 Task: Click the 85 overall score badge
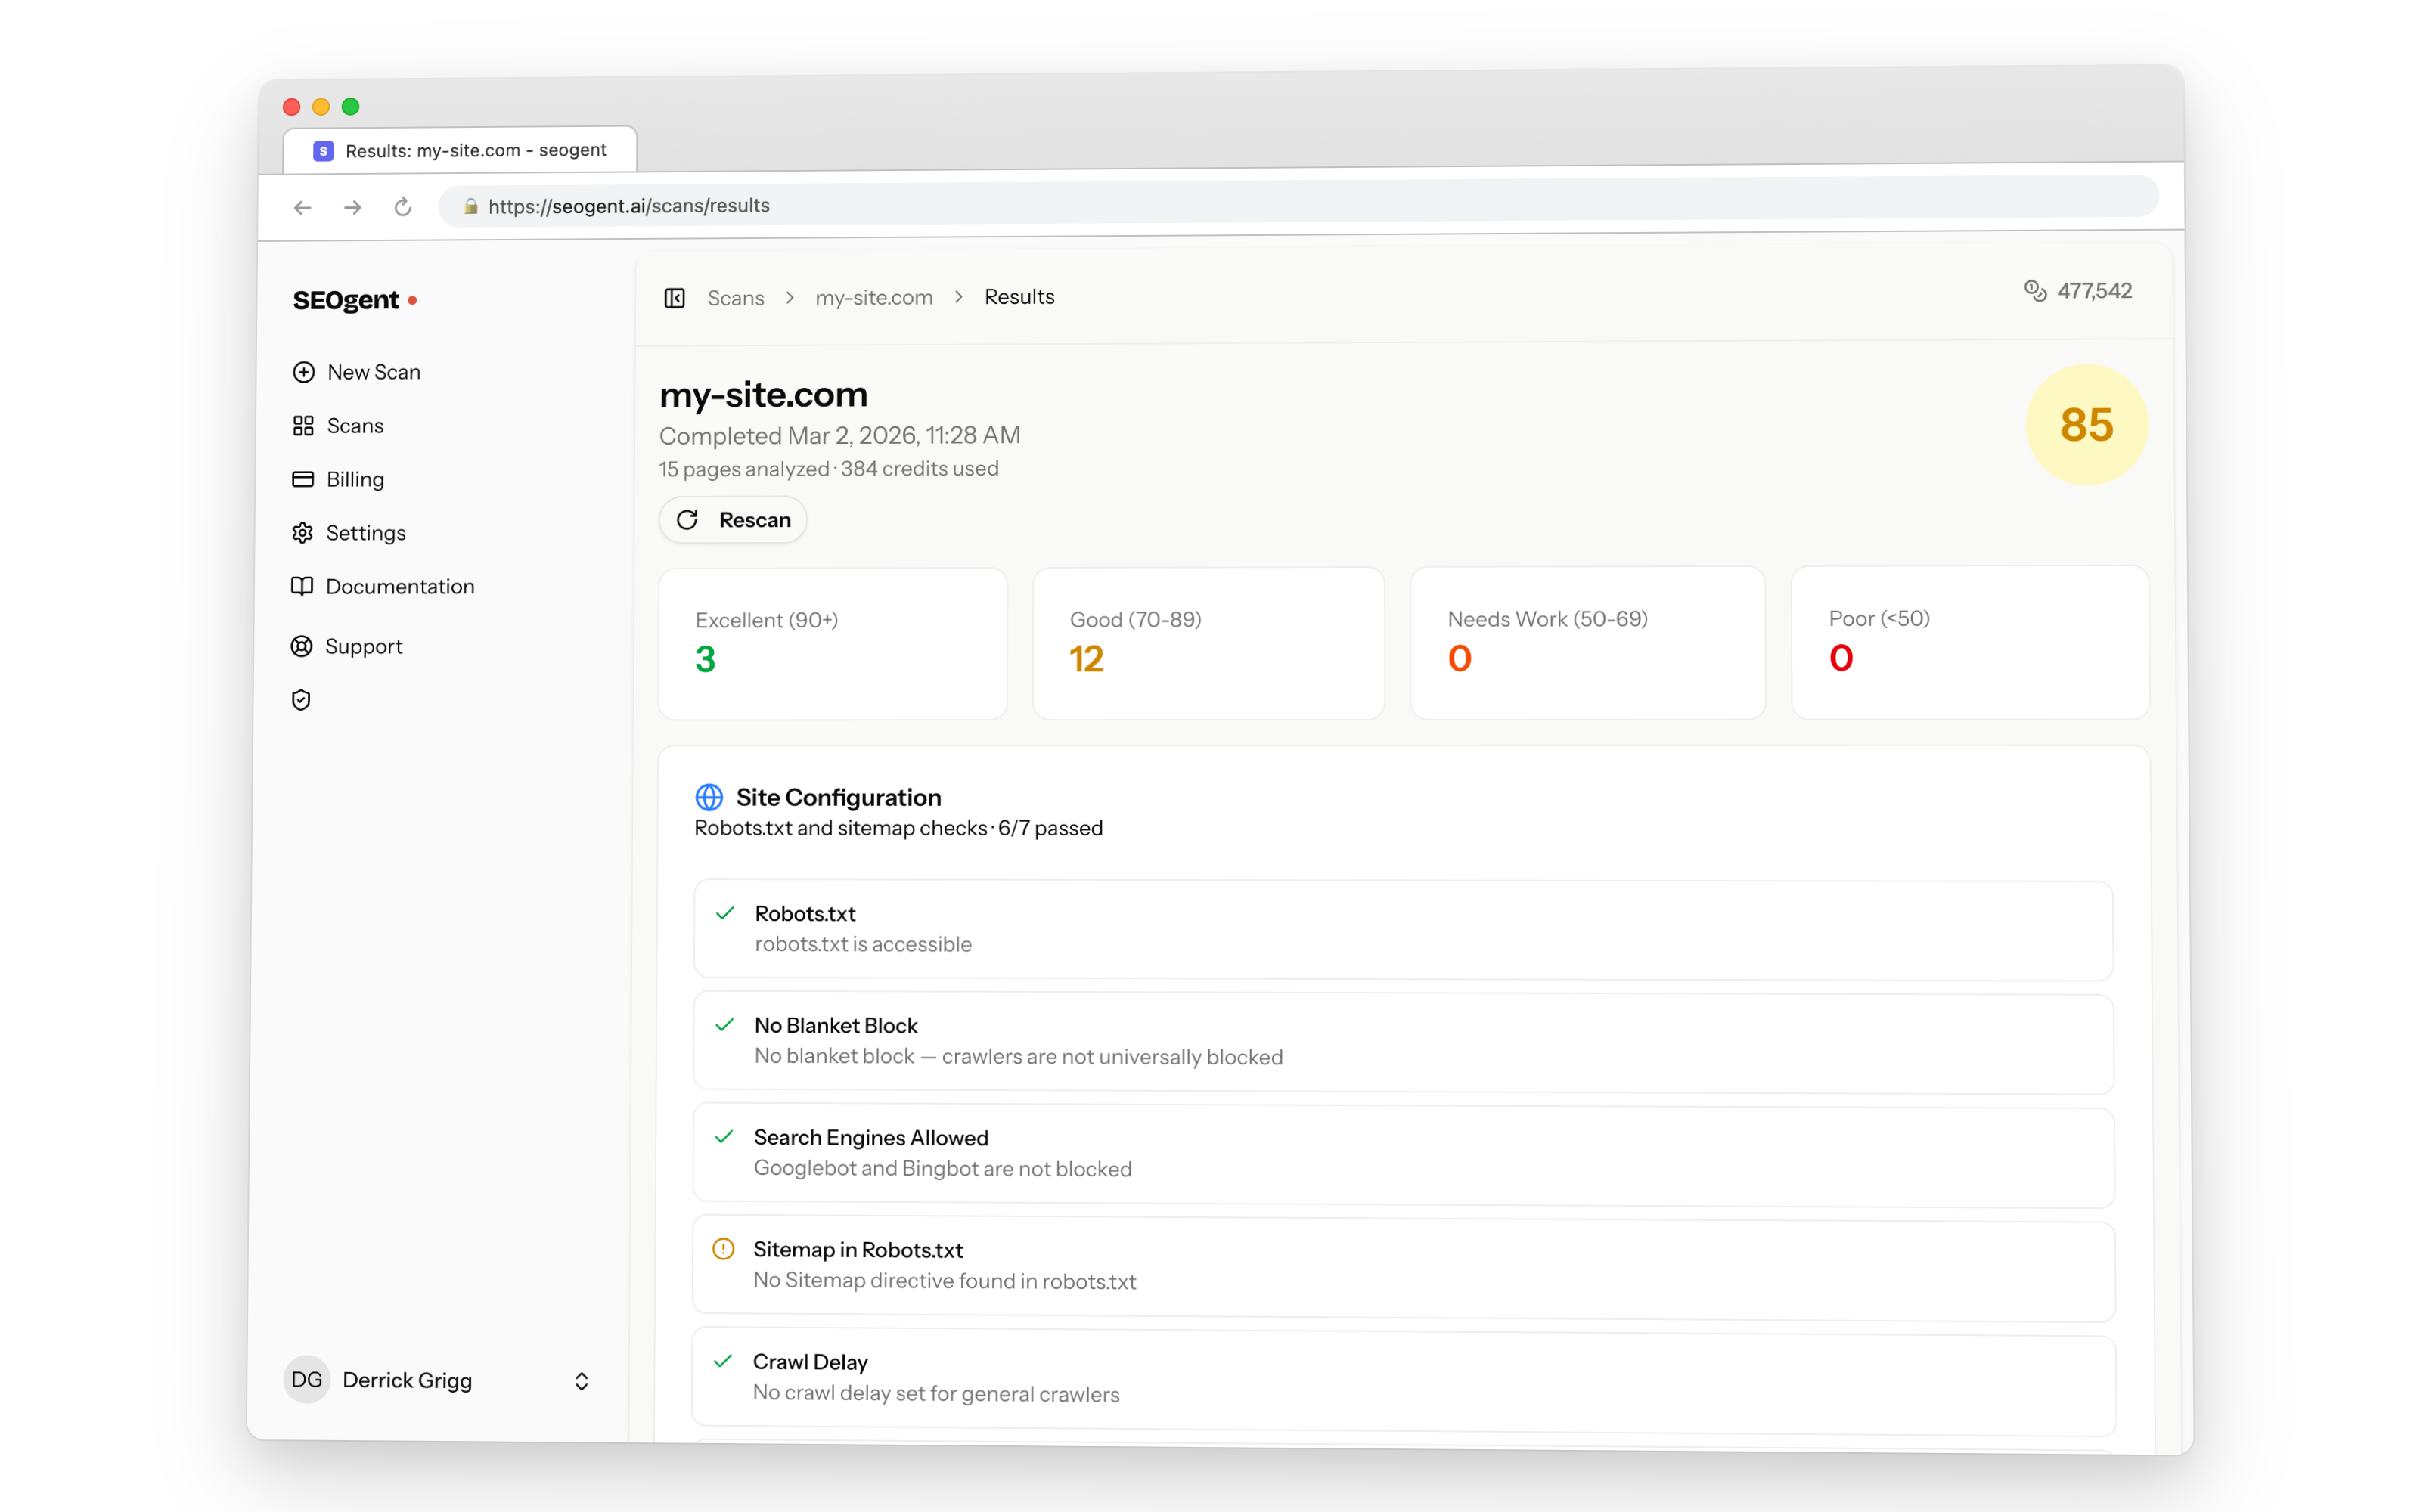tap(2086, 425)
